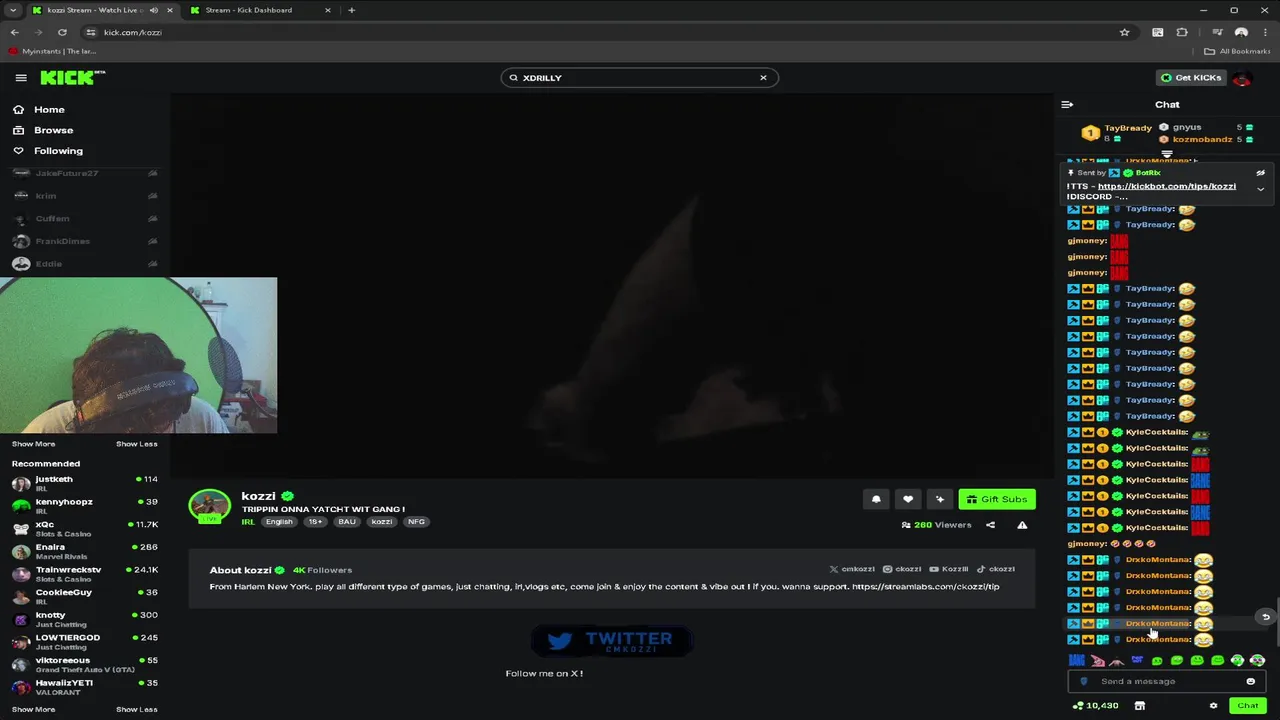Click TayBready in the gift leaderboard

click(1128, 128)
